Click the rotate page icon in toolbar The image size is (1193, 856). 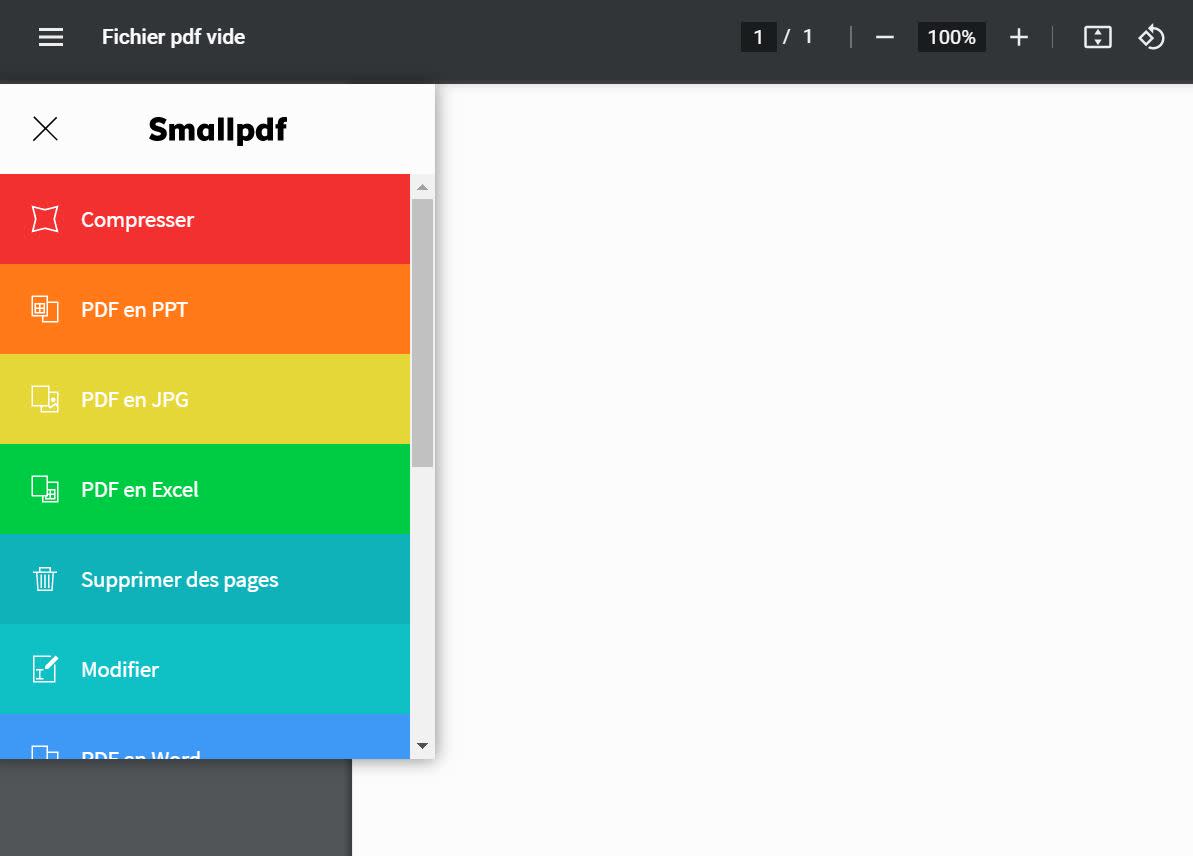[x=1152, y=37]
